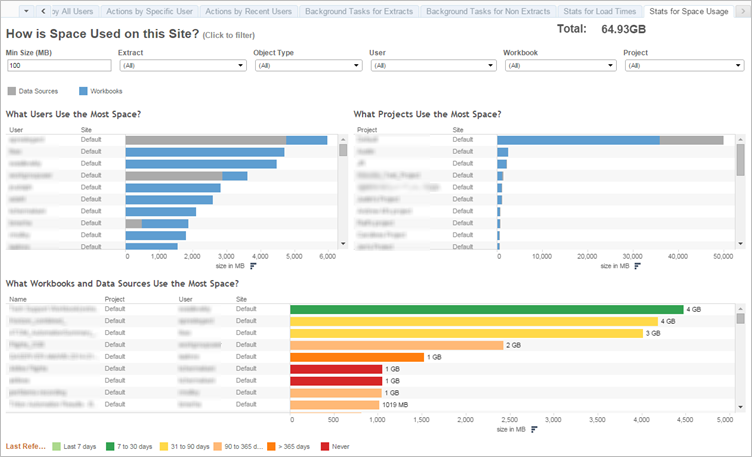Viewport: 752px width, 457px height.
Task: Open the Object Type filter dropdown
Action: (x=308, y=65)
